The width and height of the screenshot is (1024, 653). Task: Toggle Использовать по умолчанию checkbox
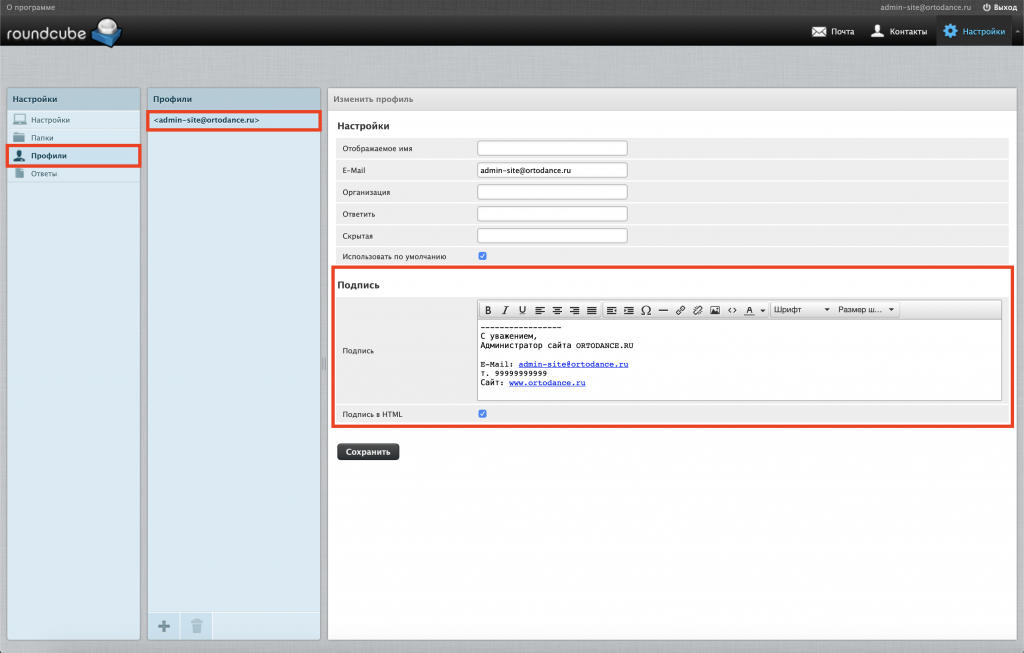click(483, 256)
